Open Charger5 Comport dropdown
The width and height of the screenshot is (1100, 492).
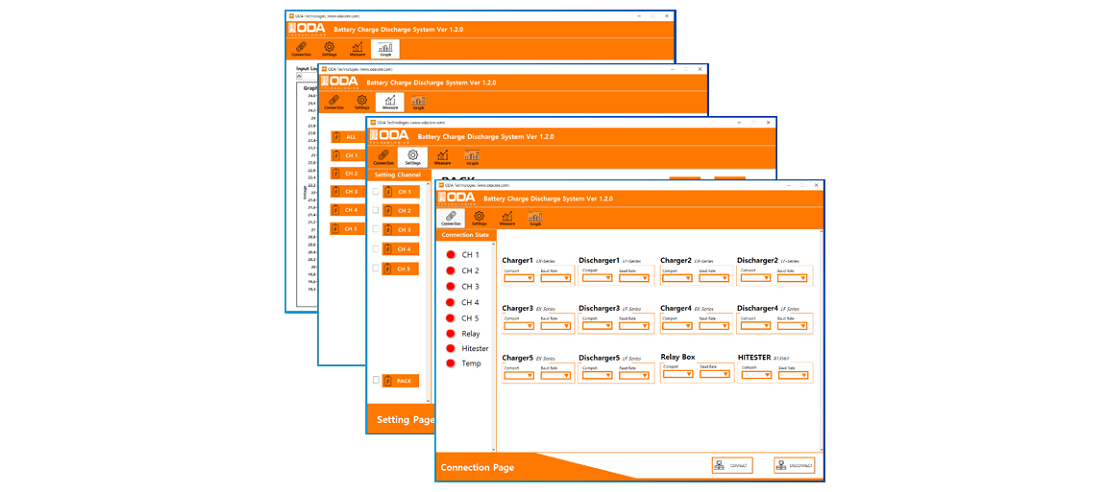coord(519,375)
